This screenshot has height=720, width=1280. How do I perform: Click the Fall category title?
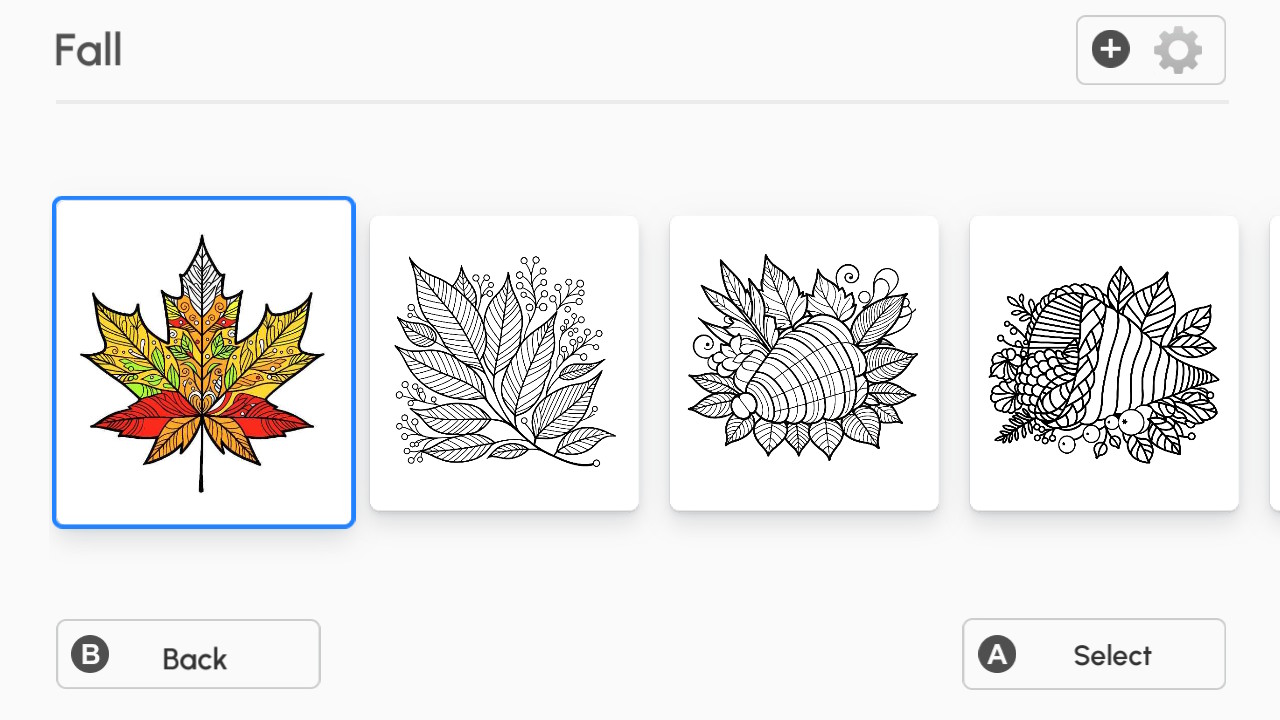coord(88,49)
